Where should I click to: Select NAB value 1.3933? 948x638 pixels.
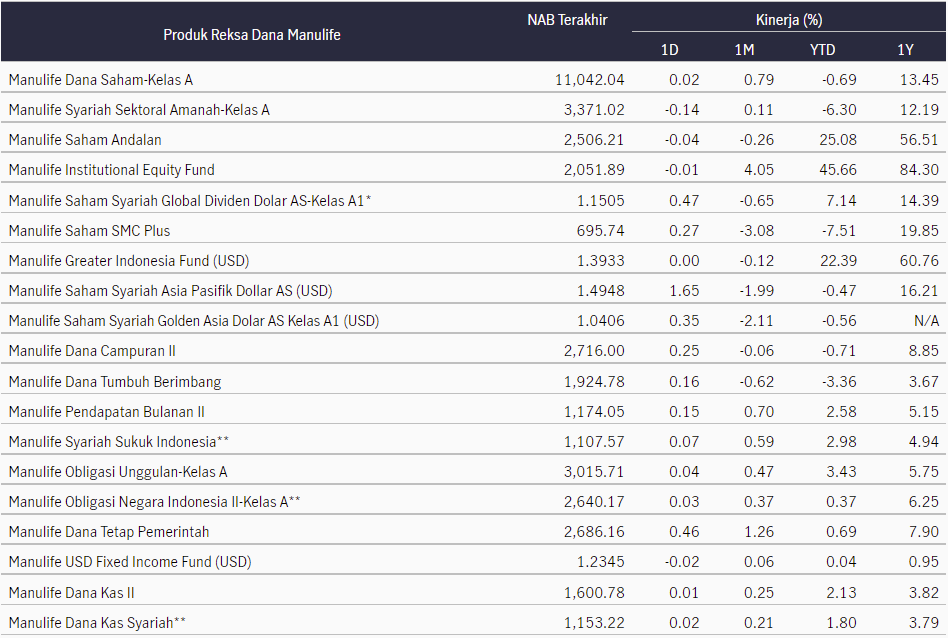tap(600, 261)
